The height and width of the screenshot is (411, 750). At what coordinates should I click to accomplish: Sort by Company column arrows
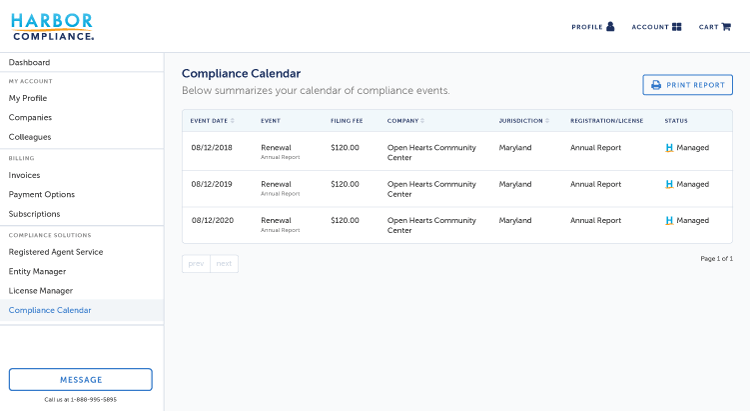(422, 121)
